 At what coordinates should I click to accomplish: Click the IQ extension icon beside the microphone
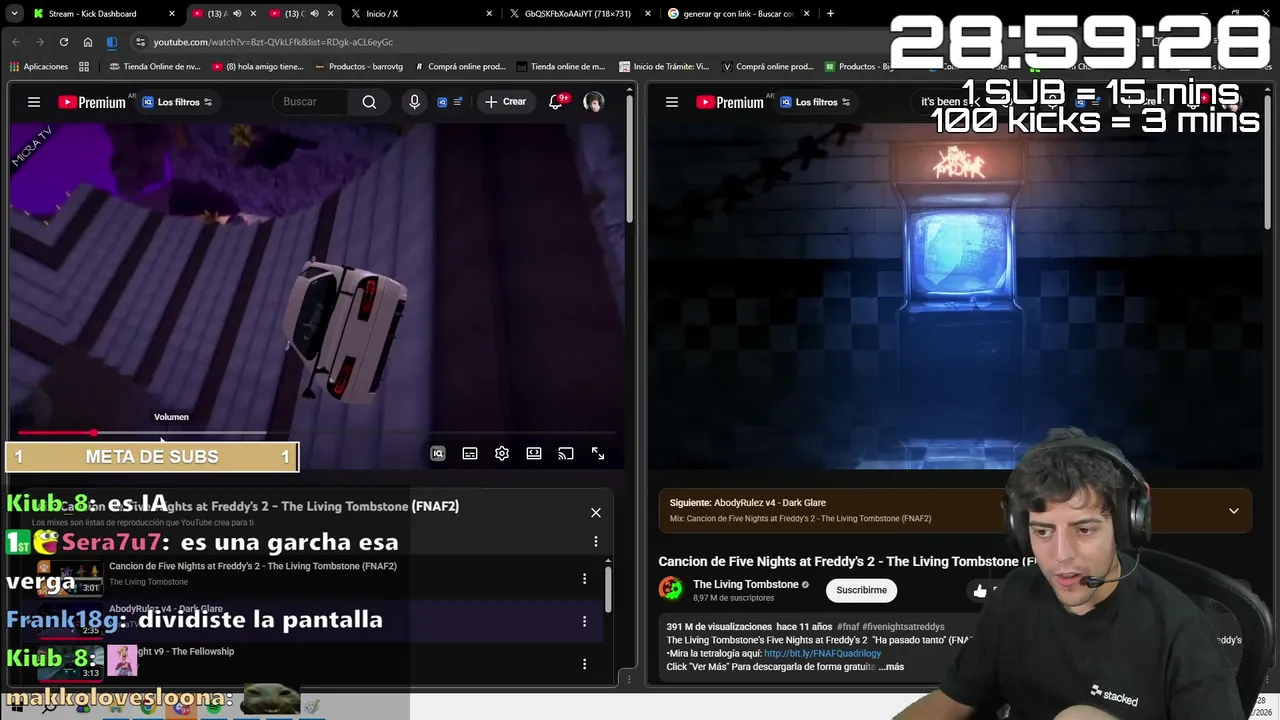click(x=442, y=102)
